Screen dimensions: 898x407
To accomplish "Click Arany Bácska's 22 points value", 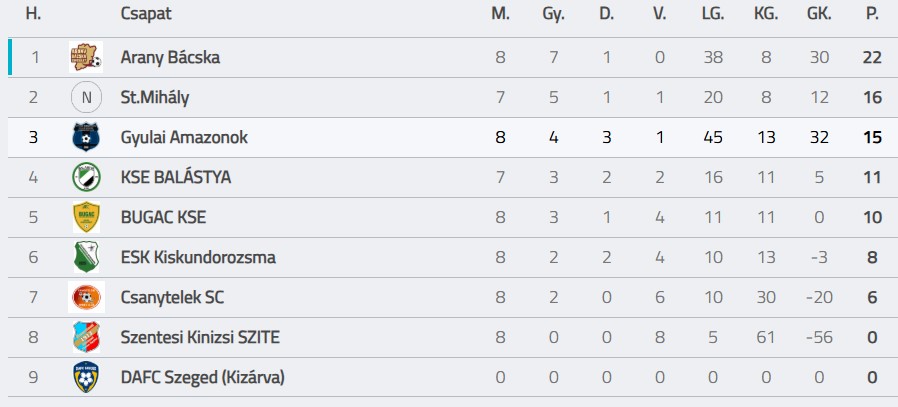I will [872, 57].
